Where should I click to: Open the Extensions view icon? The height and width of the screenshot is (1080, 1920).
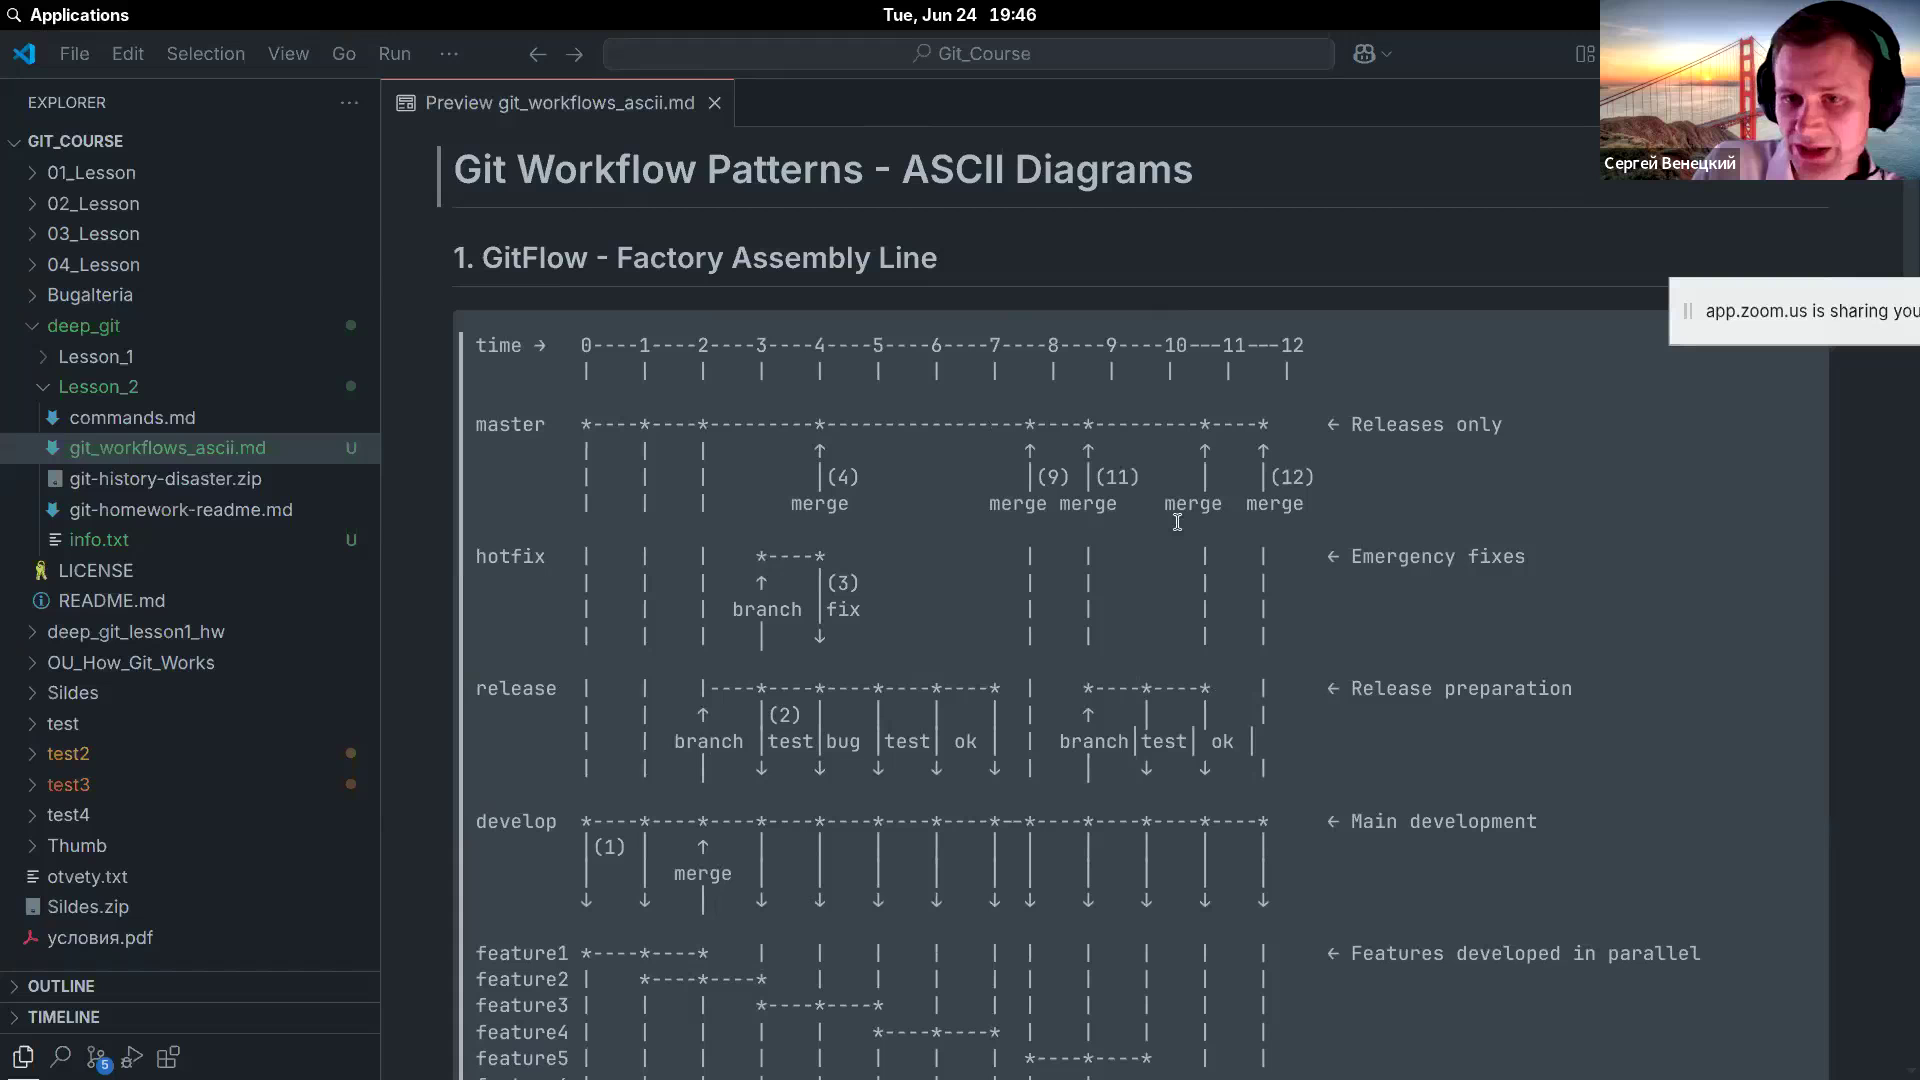coord(168,1057)
